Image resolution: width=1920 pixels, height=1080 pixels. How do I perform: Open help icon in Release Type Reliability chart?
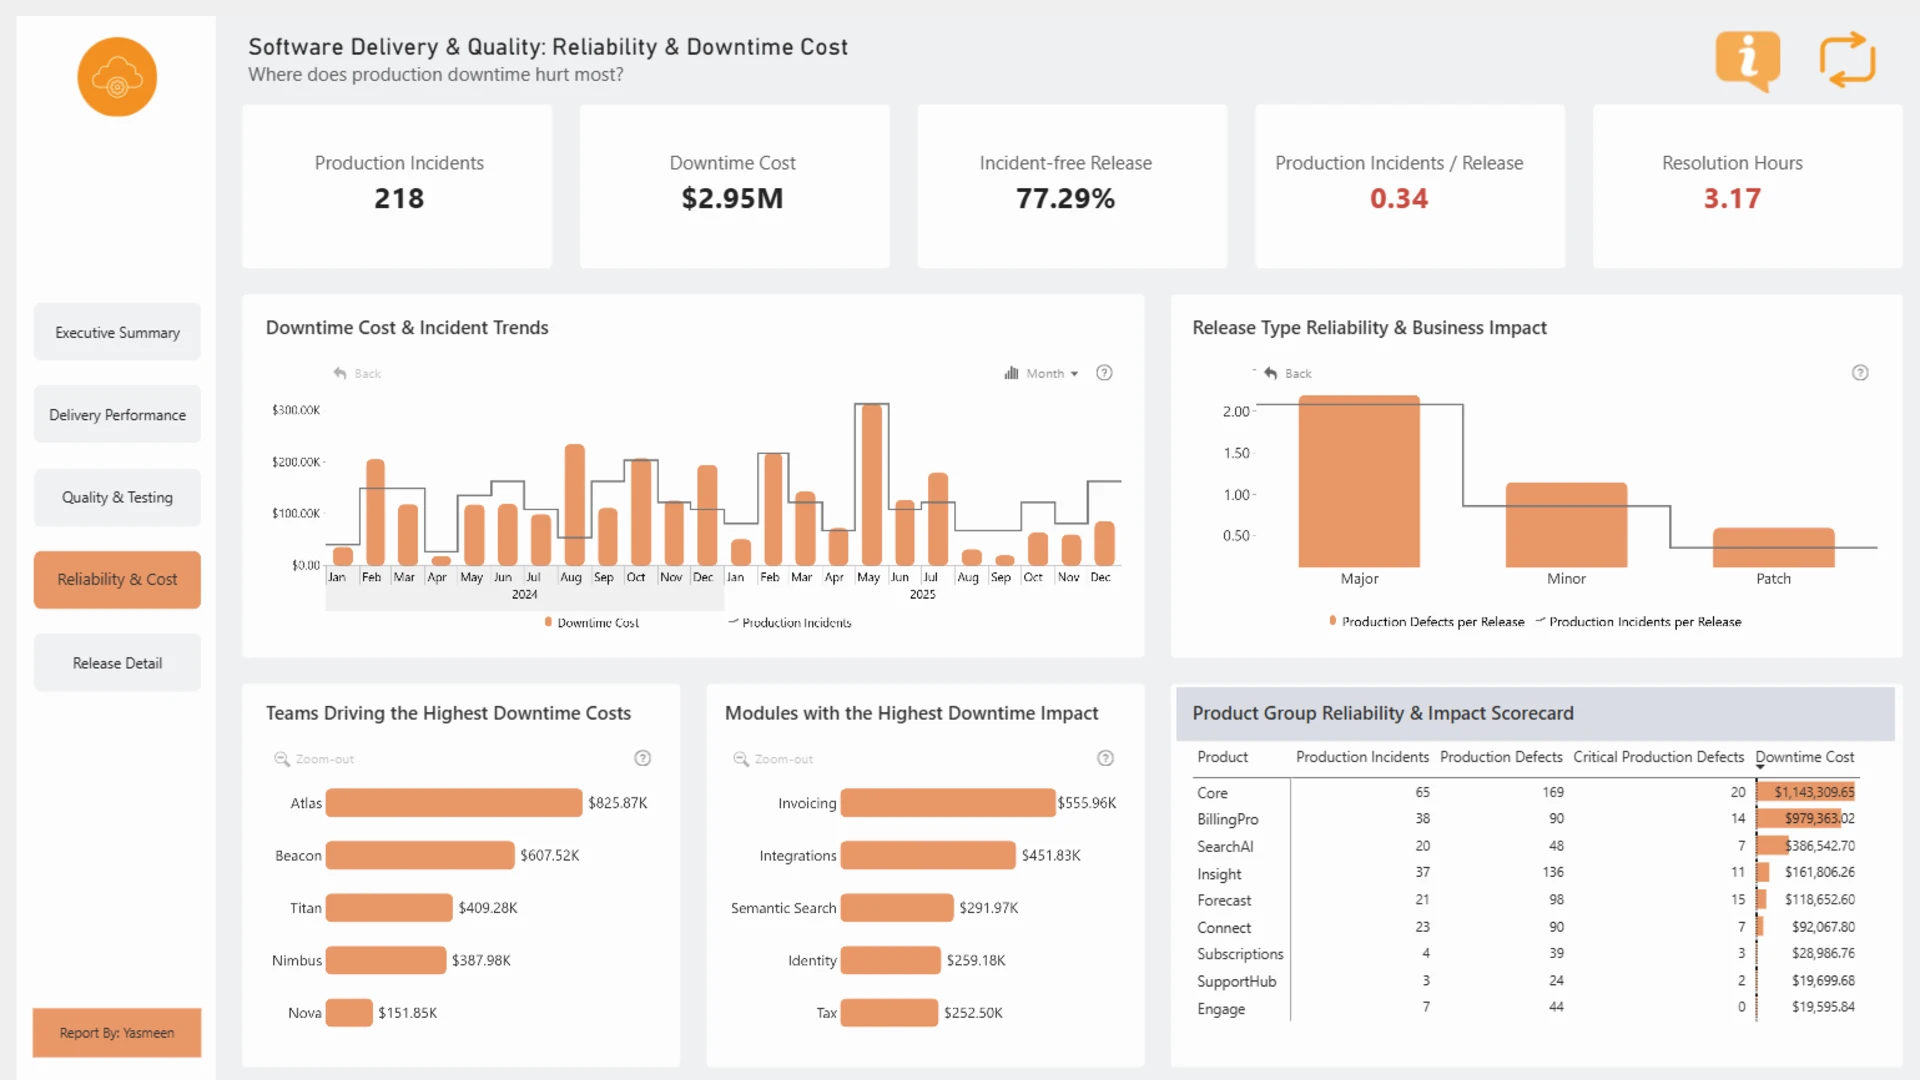click(x=1860, y=373)
